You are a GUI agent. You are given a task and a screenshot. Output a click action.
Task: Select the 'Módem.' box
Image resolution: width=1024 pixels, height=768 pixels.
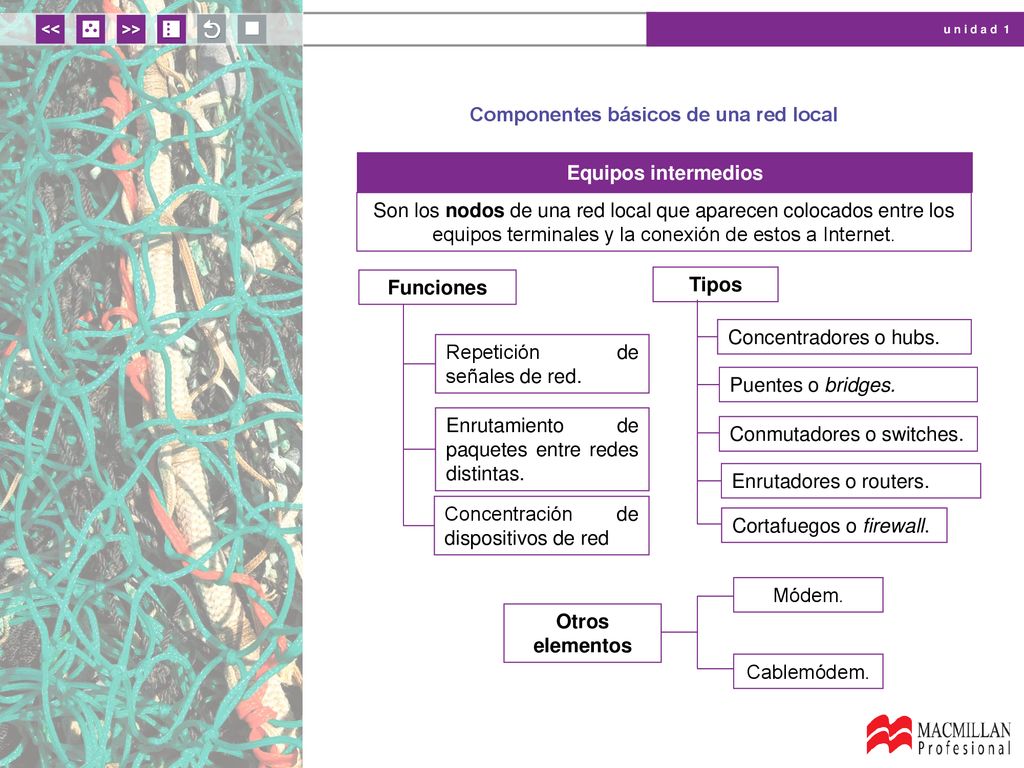(808, 595)
